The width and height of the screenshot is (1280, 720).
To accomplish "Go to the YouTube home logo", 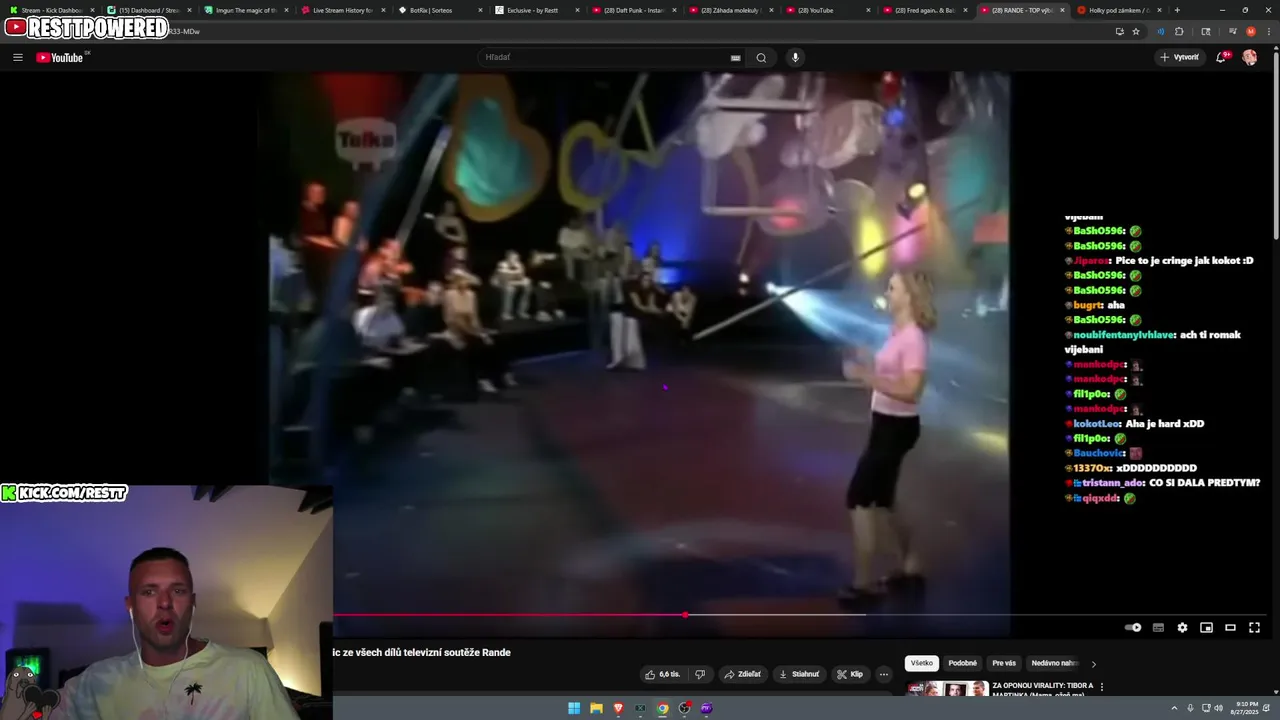I will [60, 57].
